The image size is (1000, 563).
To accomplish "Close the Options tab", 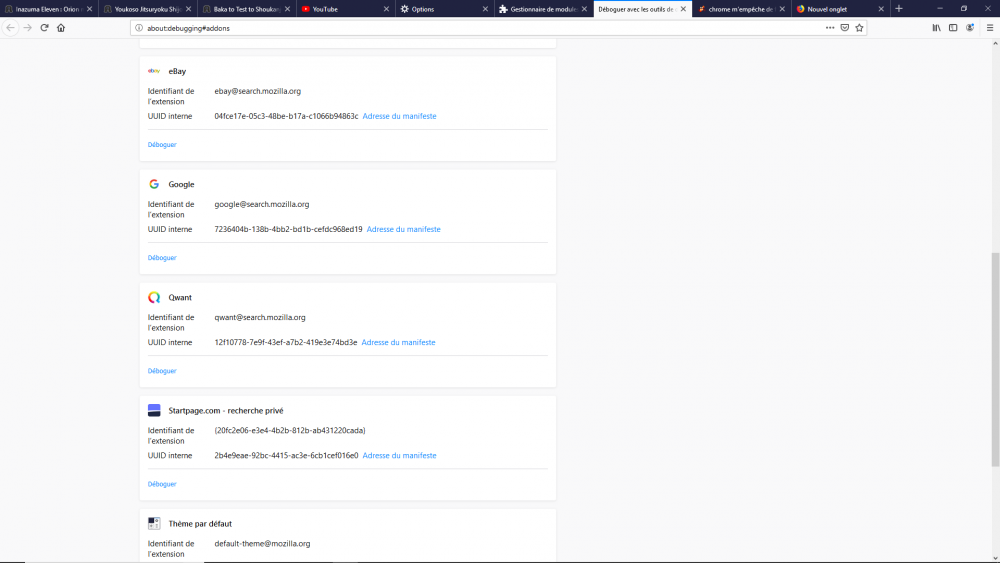I will point(485,9).
